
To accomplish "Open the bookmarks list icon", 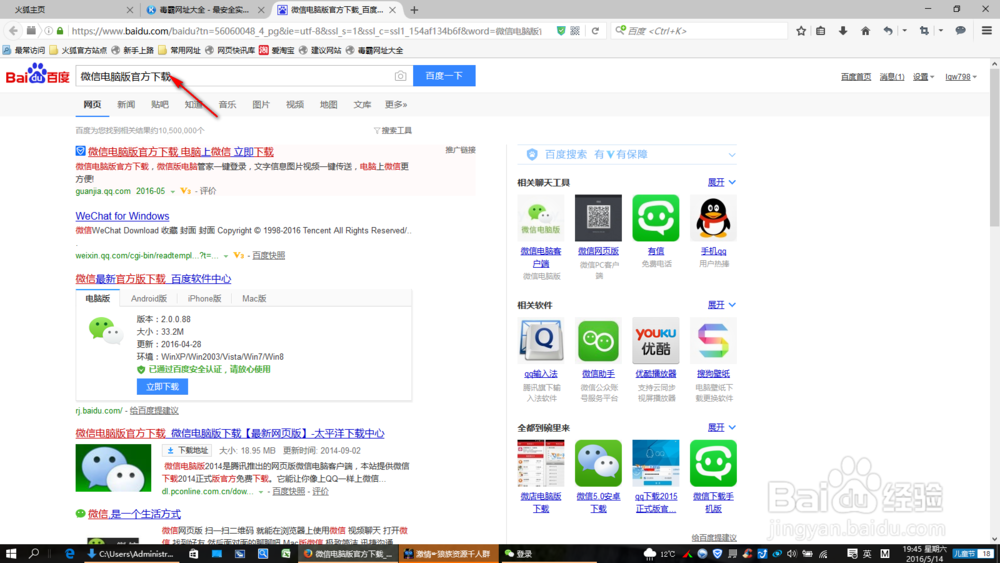I will click(821, 31).
